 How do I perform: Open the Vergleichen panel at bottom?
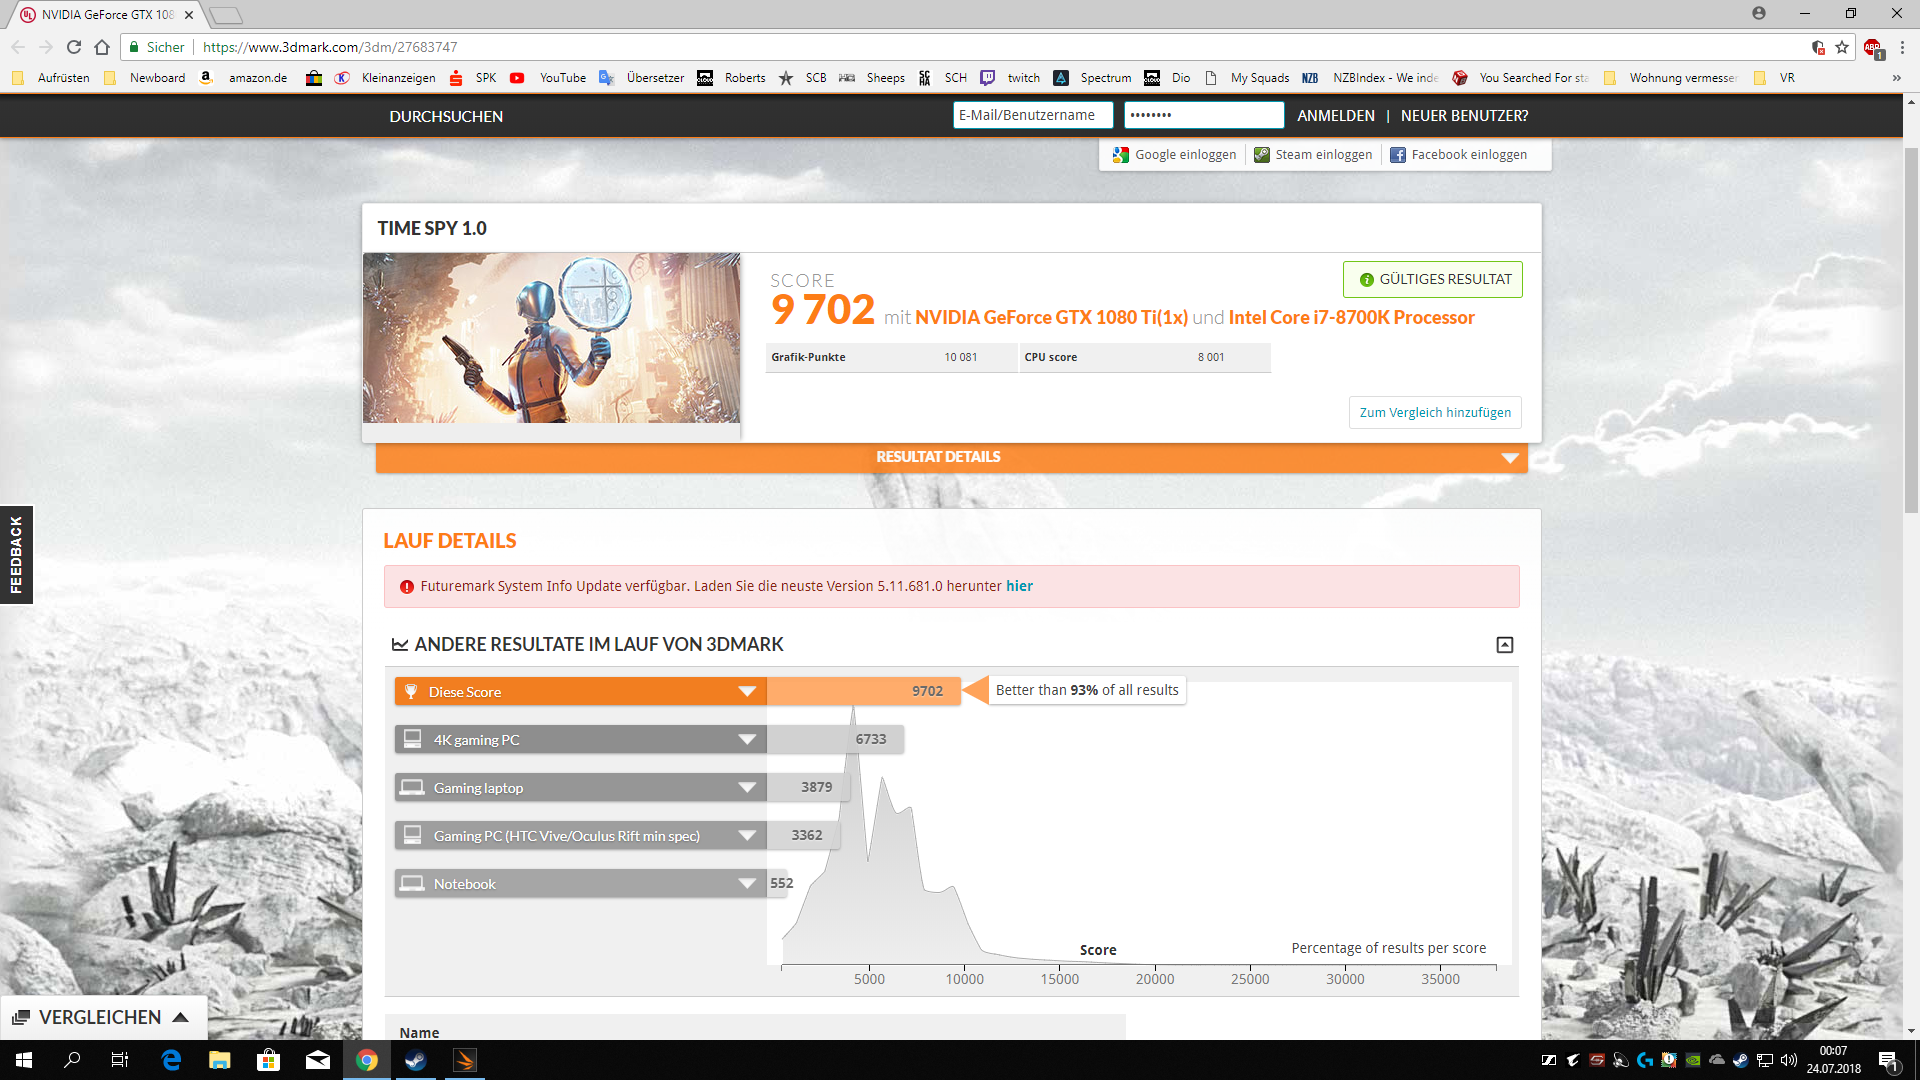(100, 1017)
